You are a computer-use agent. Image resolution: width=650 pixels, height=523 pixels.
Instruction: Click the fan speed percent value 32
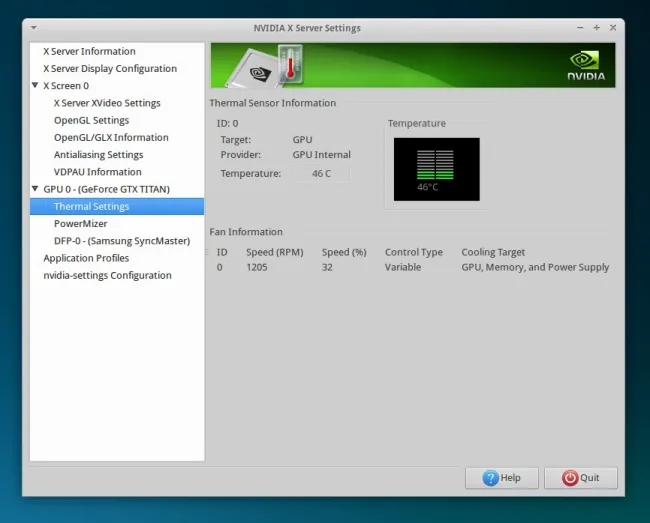(327, 267)
